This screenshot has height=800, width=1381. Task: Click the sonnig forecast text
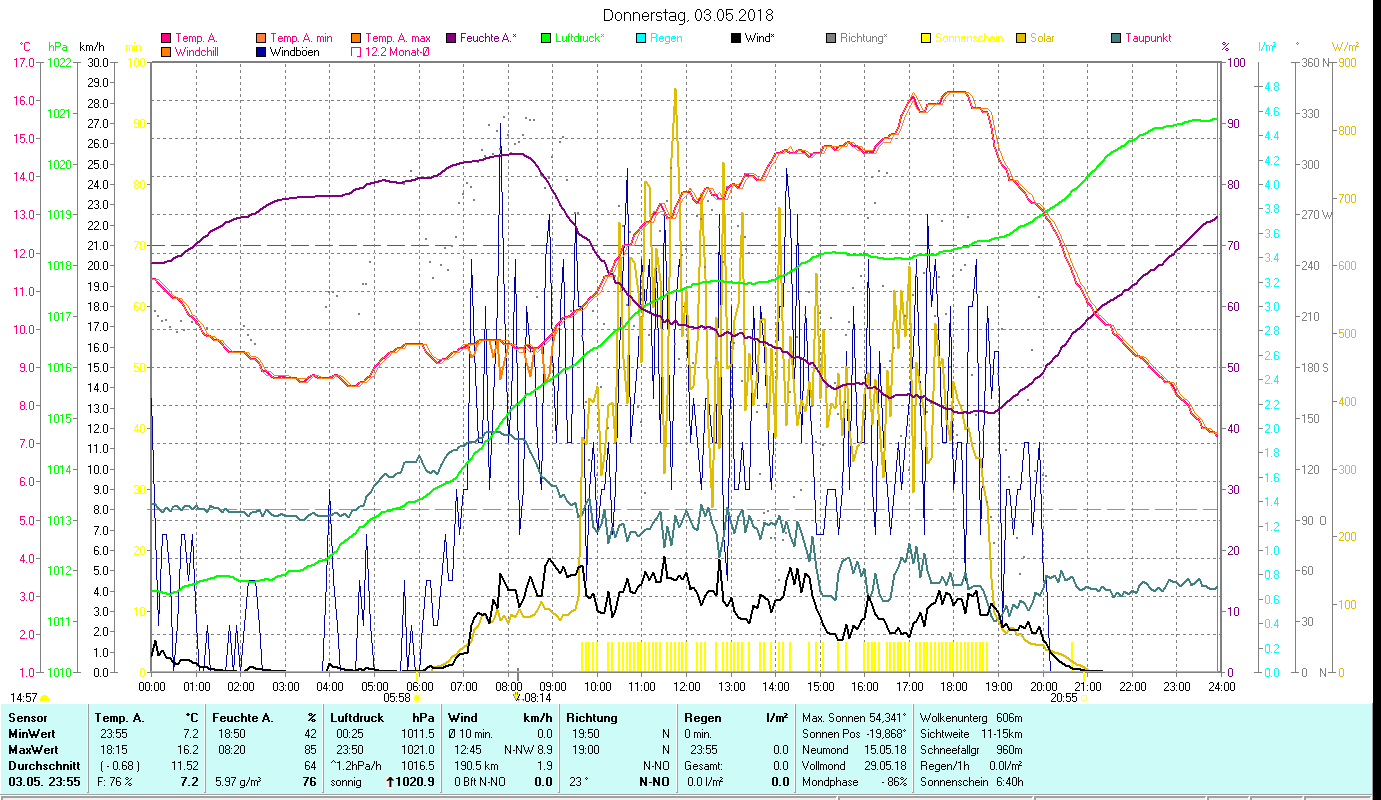346,782
